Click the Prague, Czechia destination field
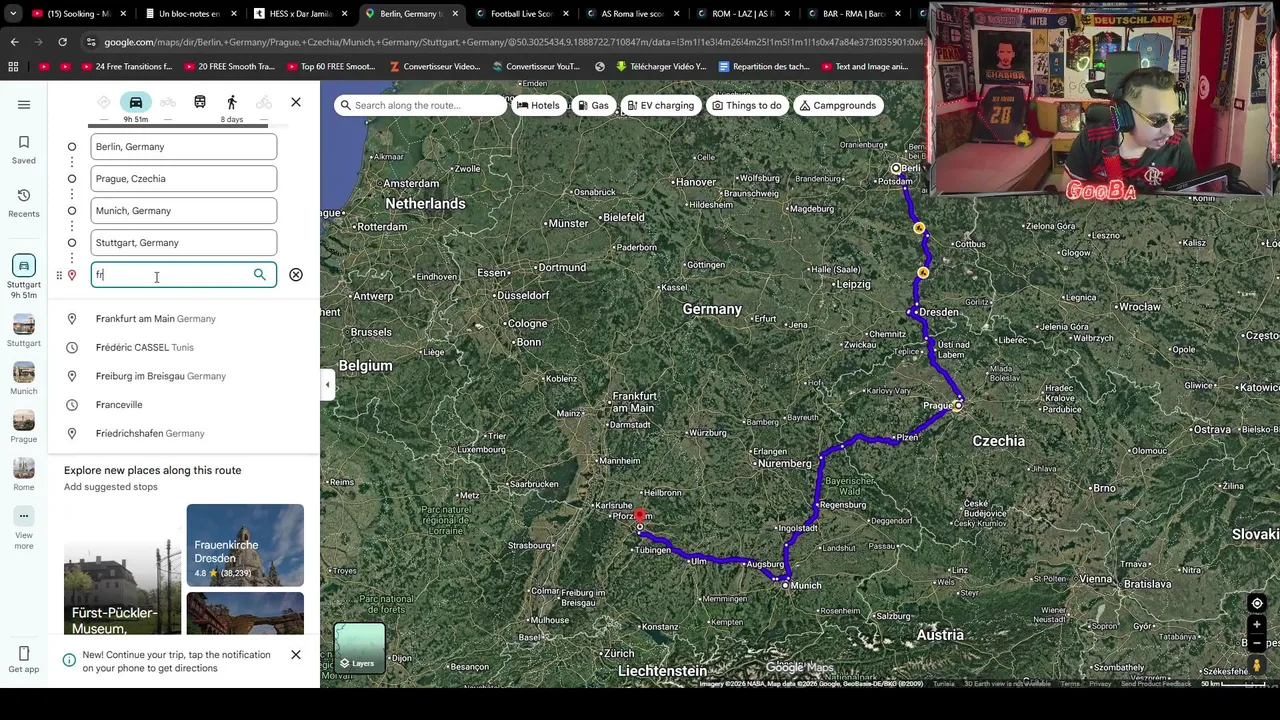The width and height of the screenshot is (1280, 720). pos(184,179)
